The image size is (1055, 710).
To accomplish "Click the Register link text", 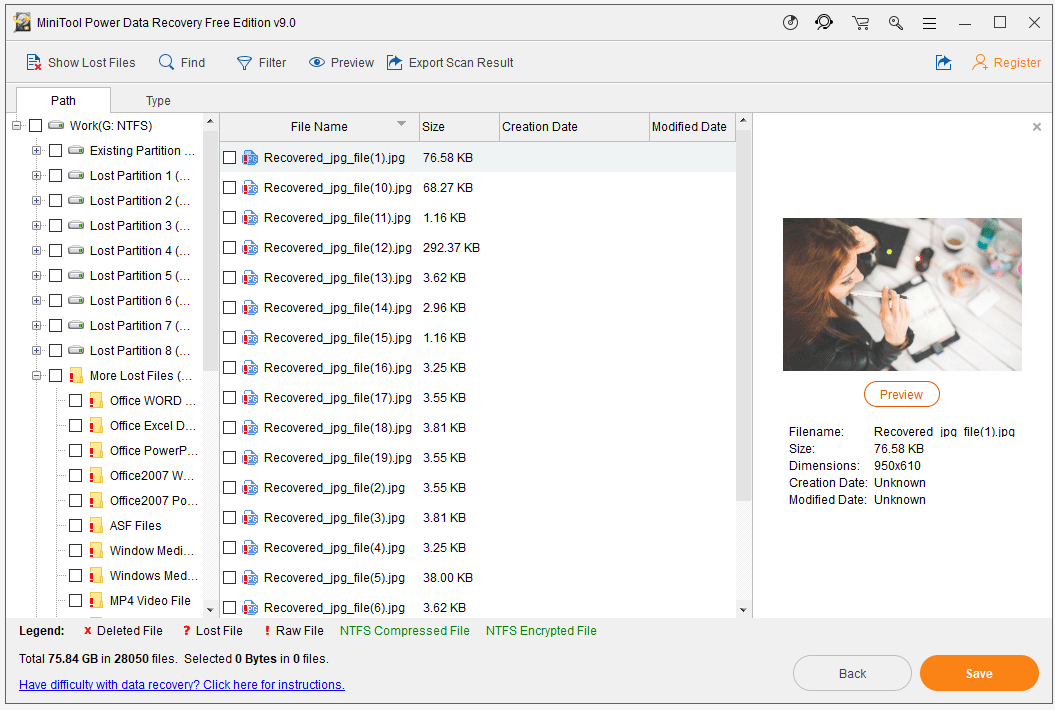I will [1017, 63].
